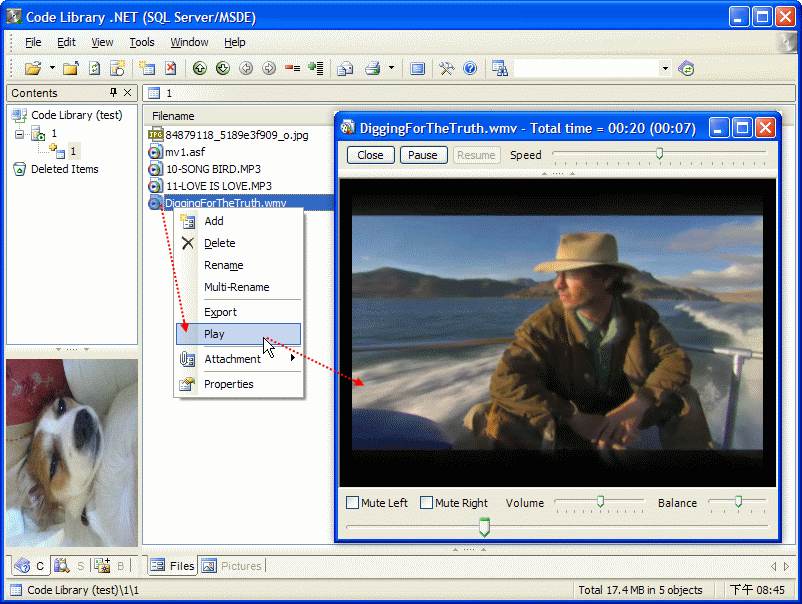
Task: Close the Contents panel
Action: click(128, 93)
